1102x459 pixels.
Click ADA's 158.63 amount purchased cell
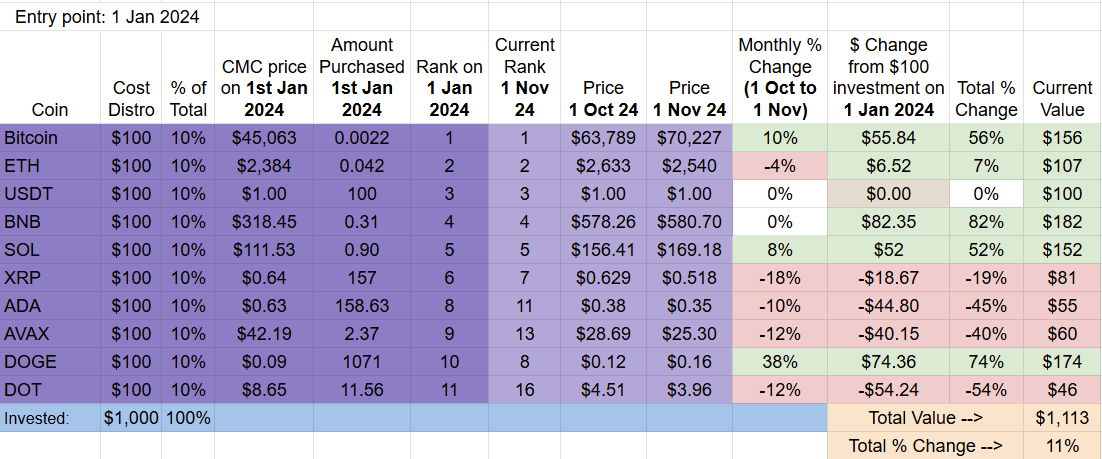(362, 306)
